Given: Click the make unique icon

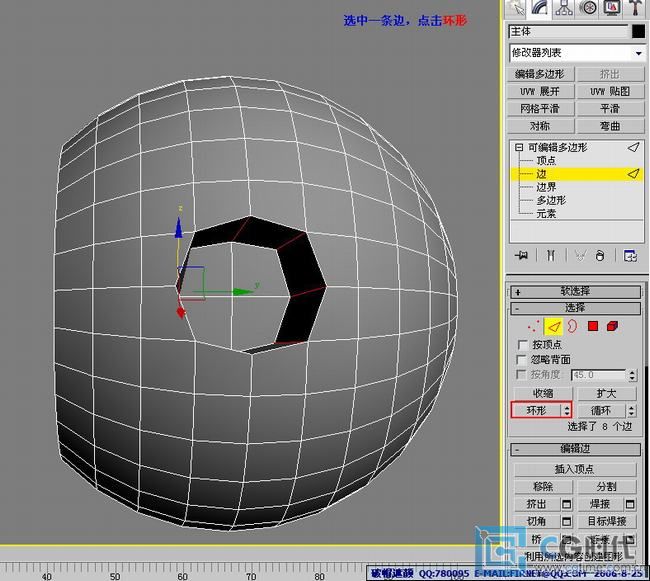Looking at the screenshot, I should coord(580,255).
